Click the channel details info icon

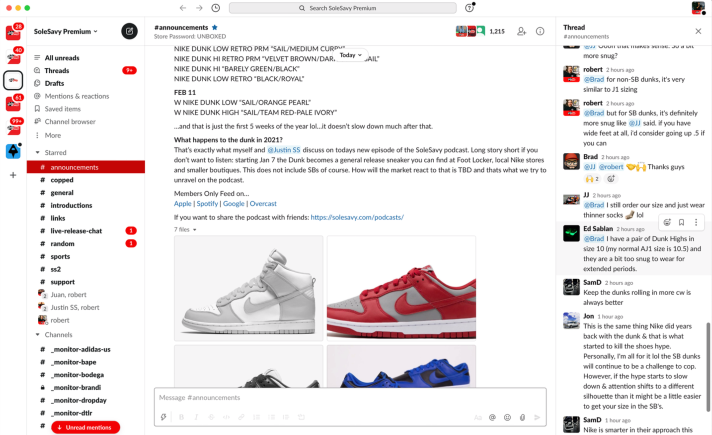pyautogui.click(x=539, y=32)
